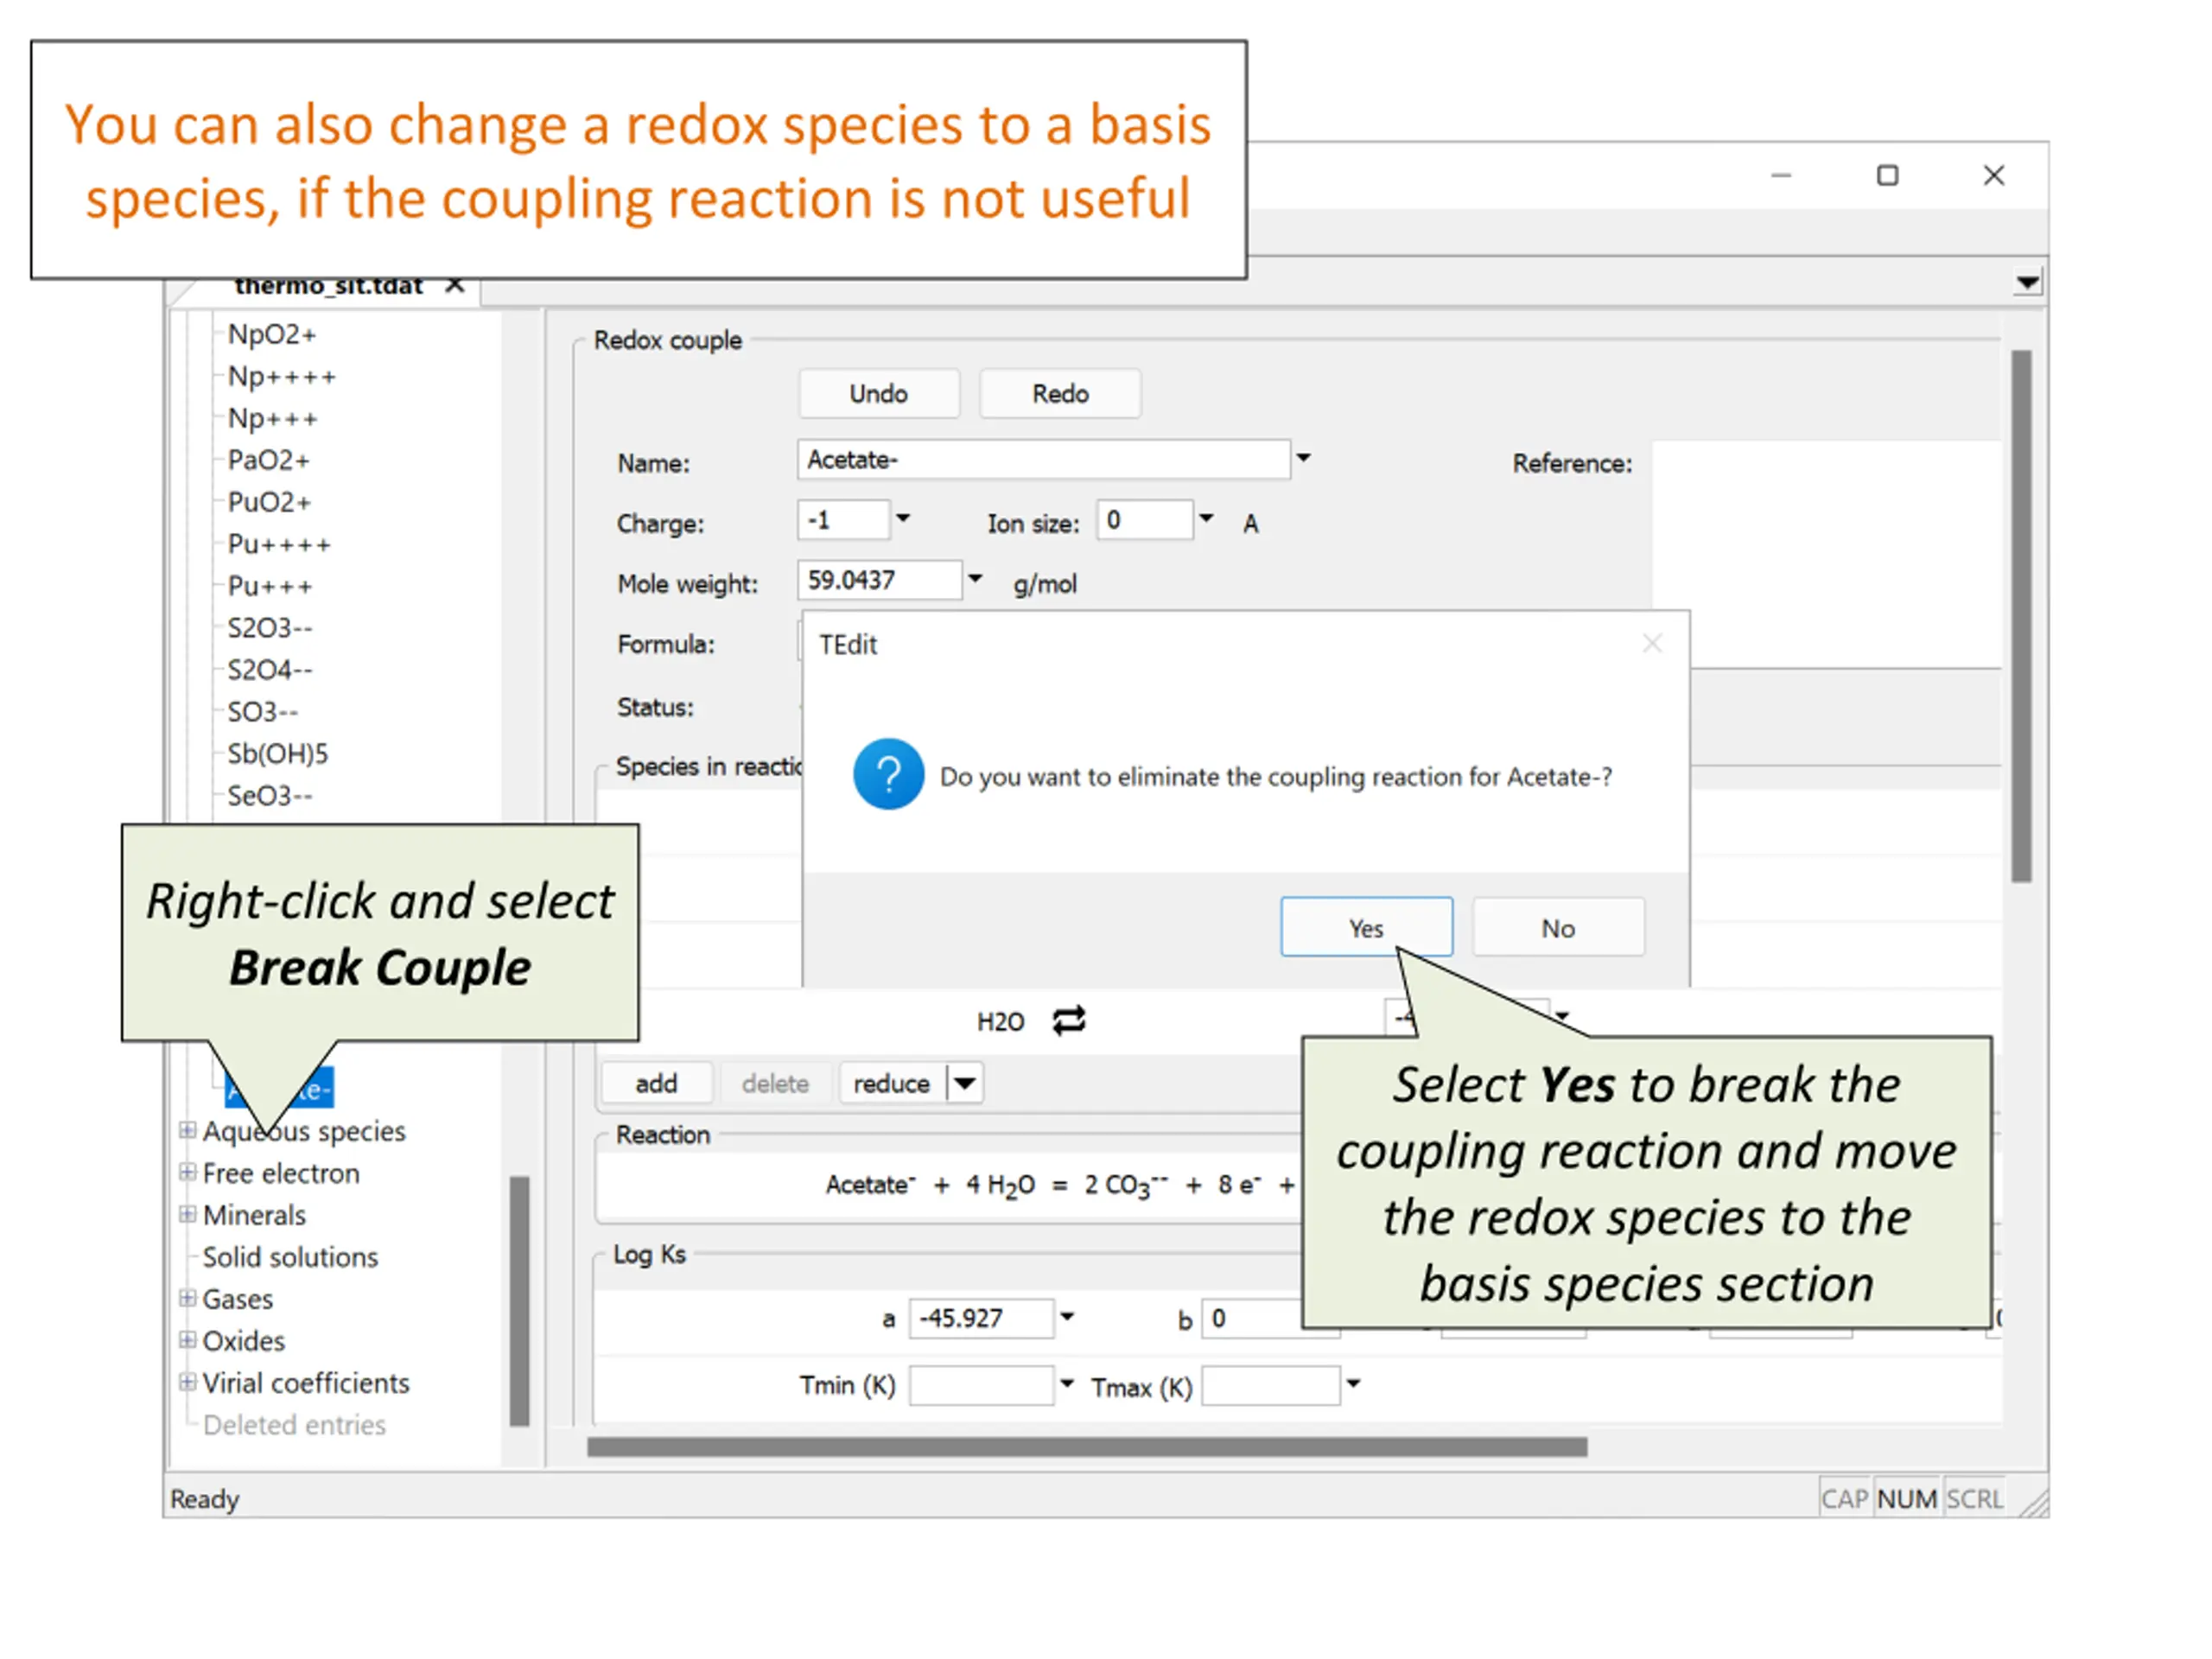2212x1659 pixels.
Task: Select Sb(OH)5 in the species tree
Action: [x=278, y=754]
